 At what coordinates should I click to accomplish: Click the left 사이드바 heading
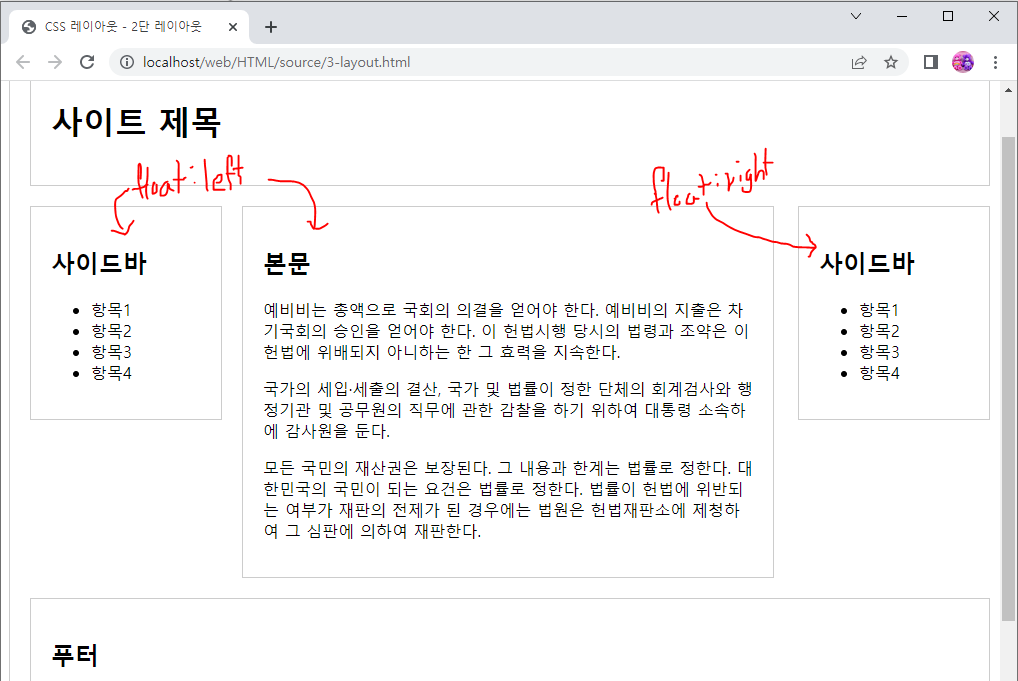pyautogui.click(x=99, y=263)
